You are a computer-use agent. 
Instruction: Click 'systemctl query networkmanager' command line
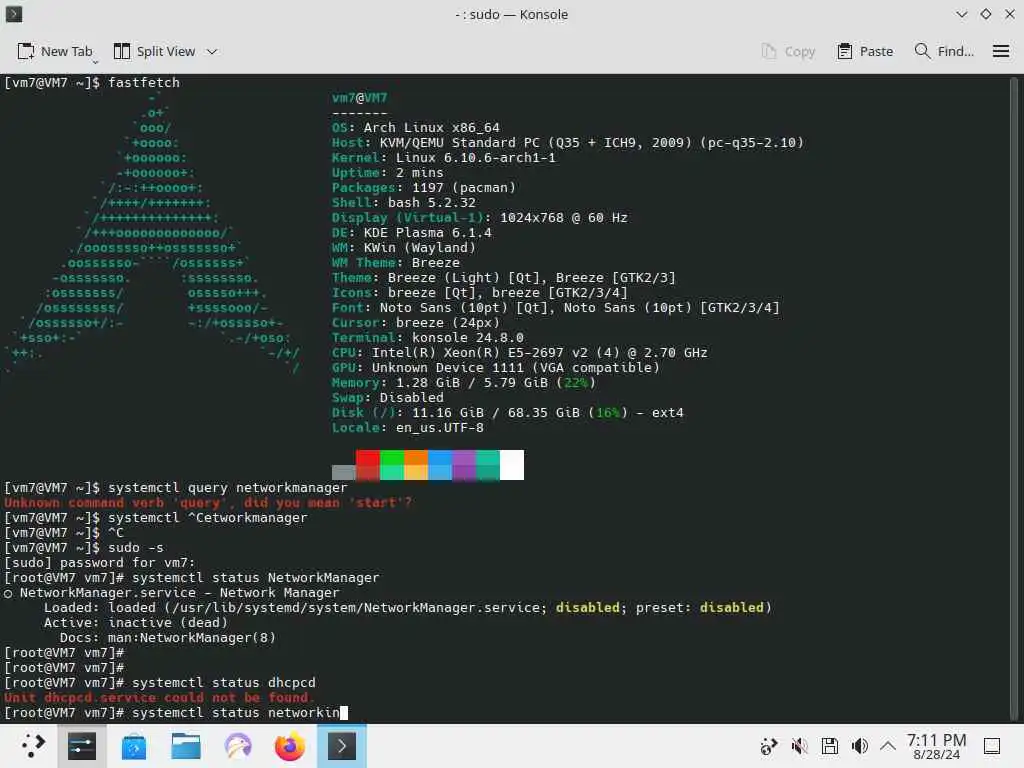176,488
